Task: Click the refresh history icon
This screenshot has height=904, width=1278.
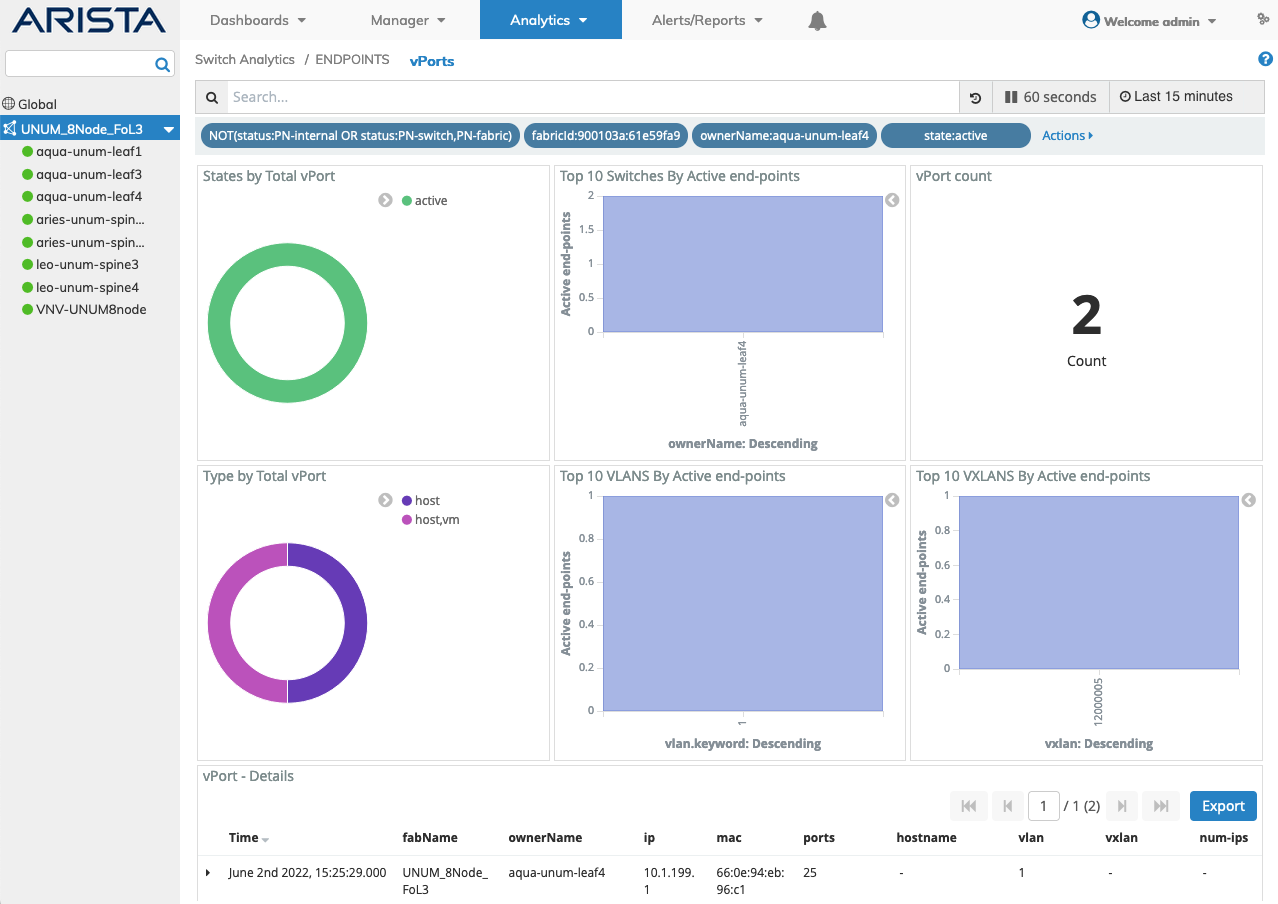Action: coord(976,97)
